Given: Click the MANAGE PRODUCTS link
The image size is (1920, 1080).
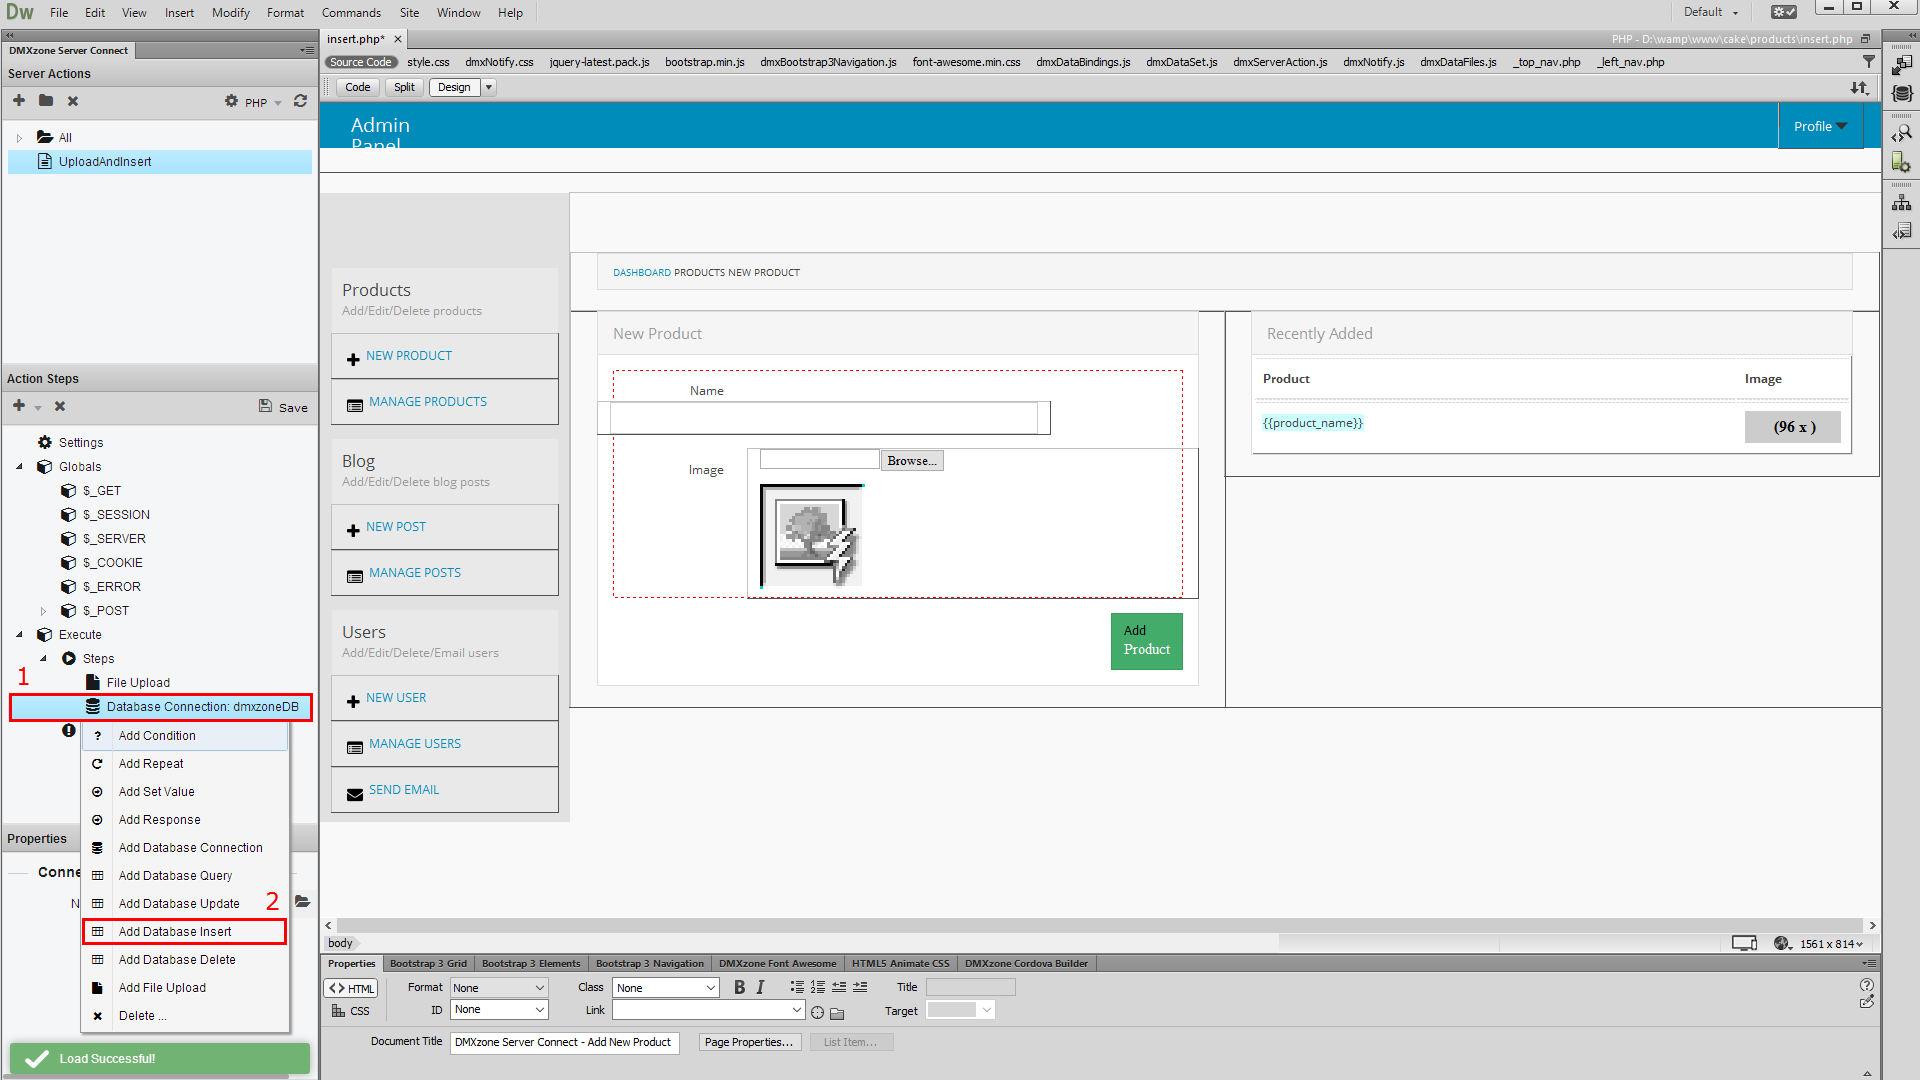Looking at the screenshot, I should [x=428, y=402].
